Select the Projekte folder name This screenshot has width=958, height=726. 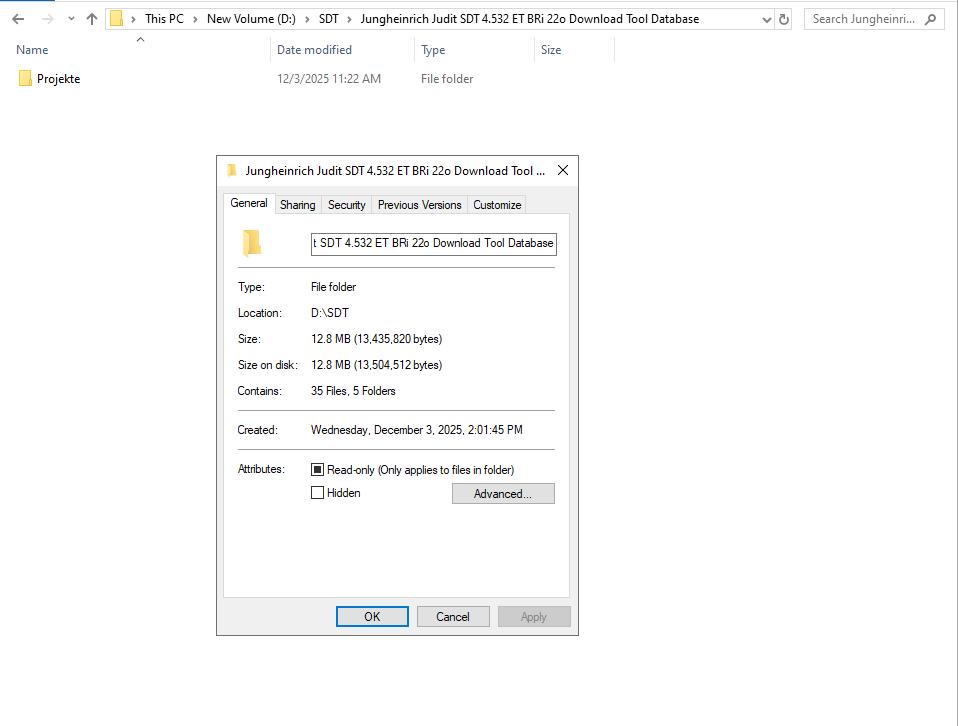click(x=59, y=79)
